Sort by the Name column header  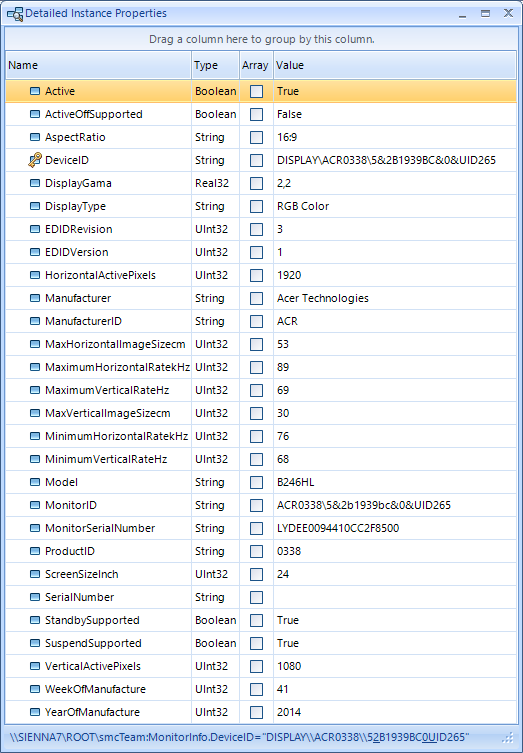98,65
